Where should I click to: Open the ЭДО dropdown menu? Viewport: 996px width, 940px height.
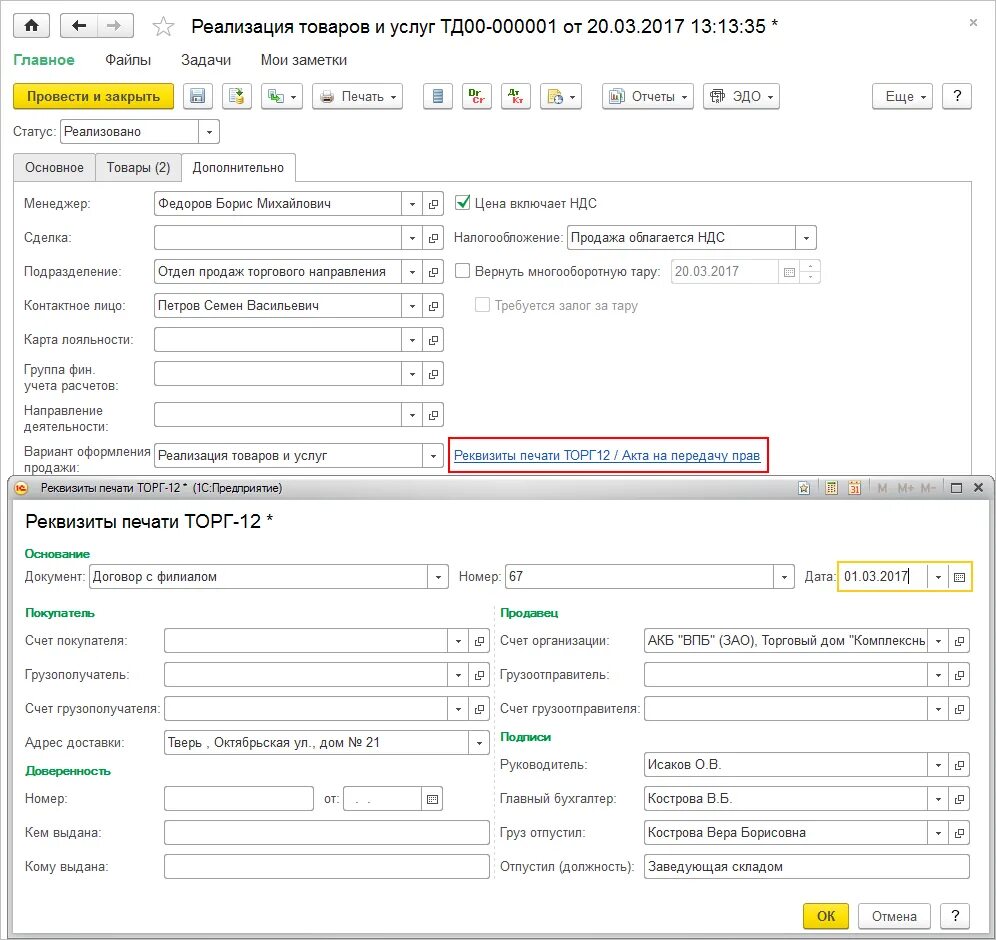(741, 97)
